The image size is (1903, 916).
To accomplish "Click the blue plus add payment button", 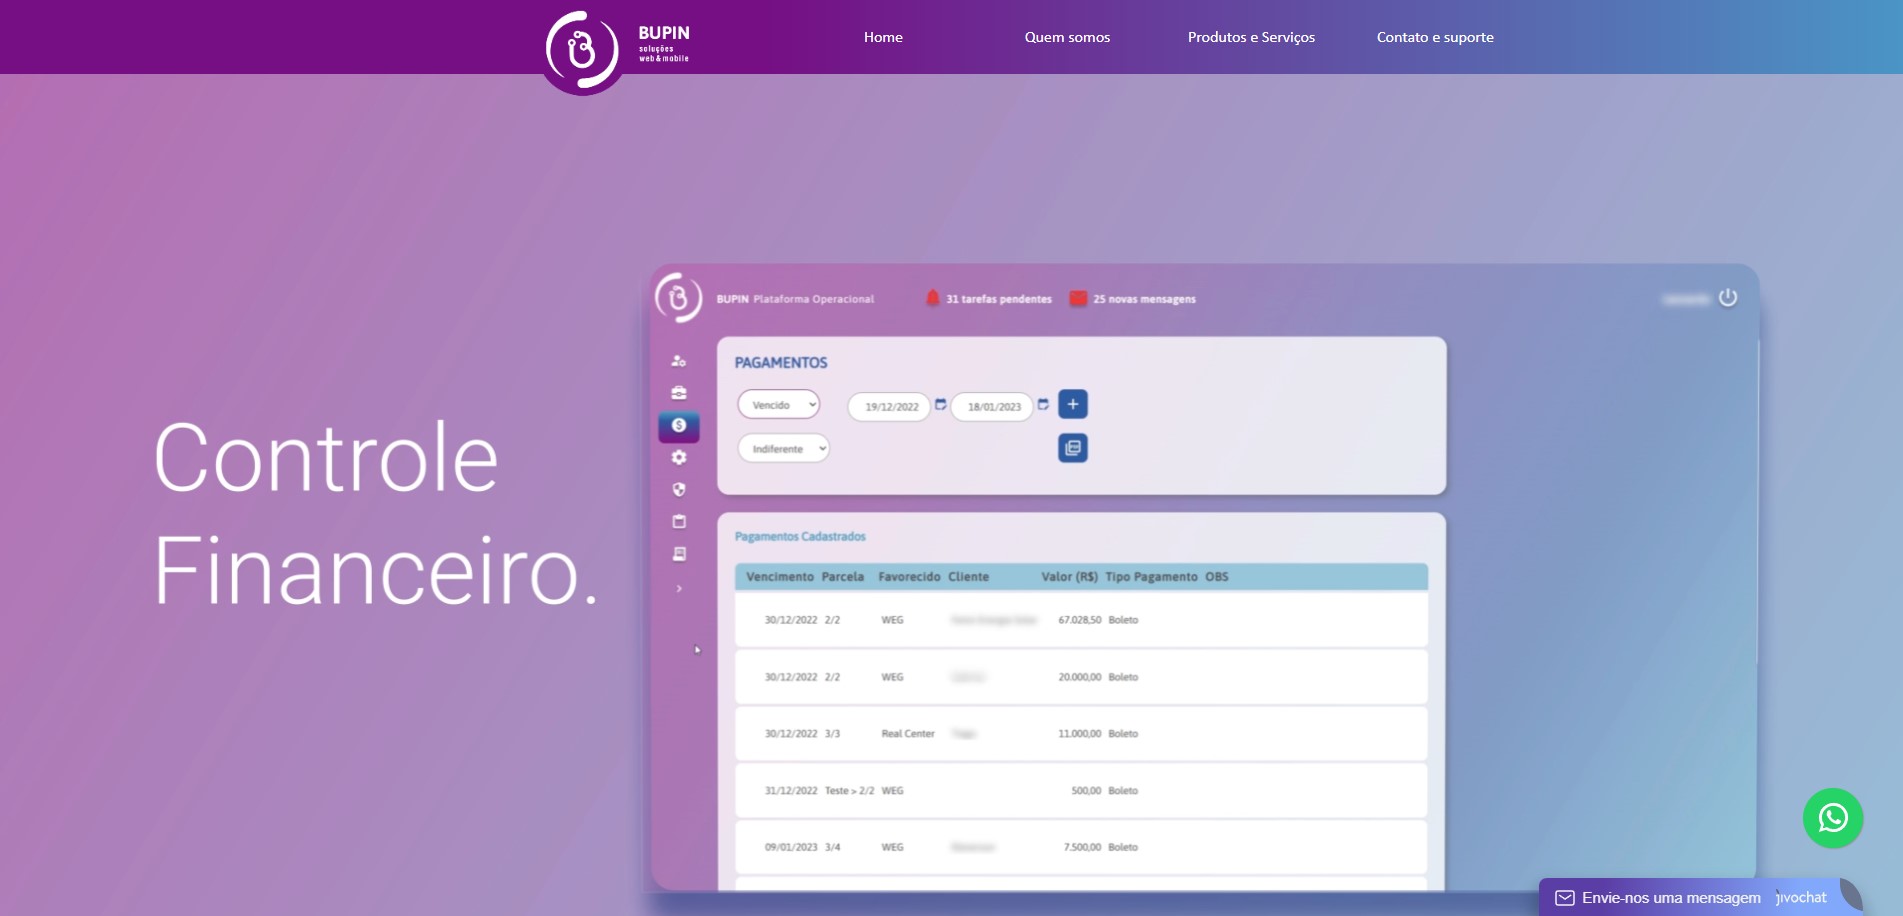I will (x=1073, y=404).
